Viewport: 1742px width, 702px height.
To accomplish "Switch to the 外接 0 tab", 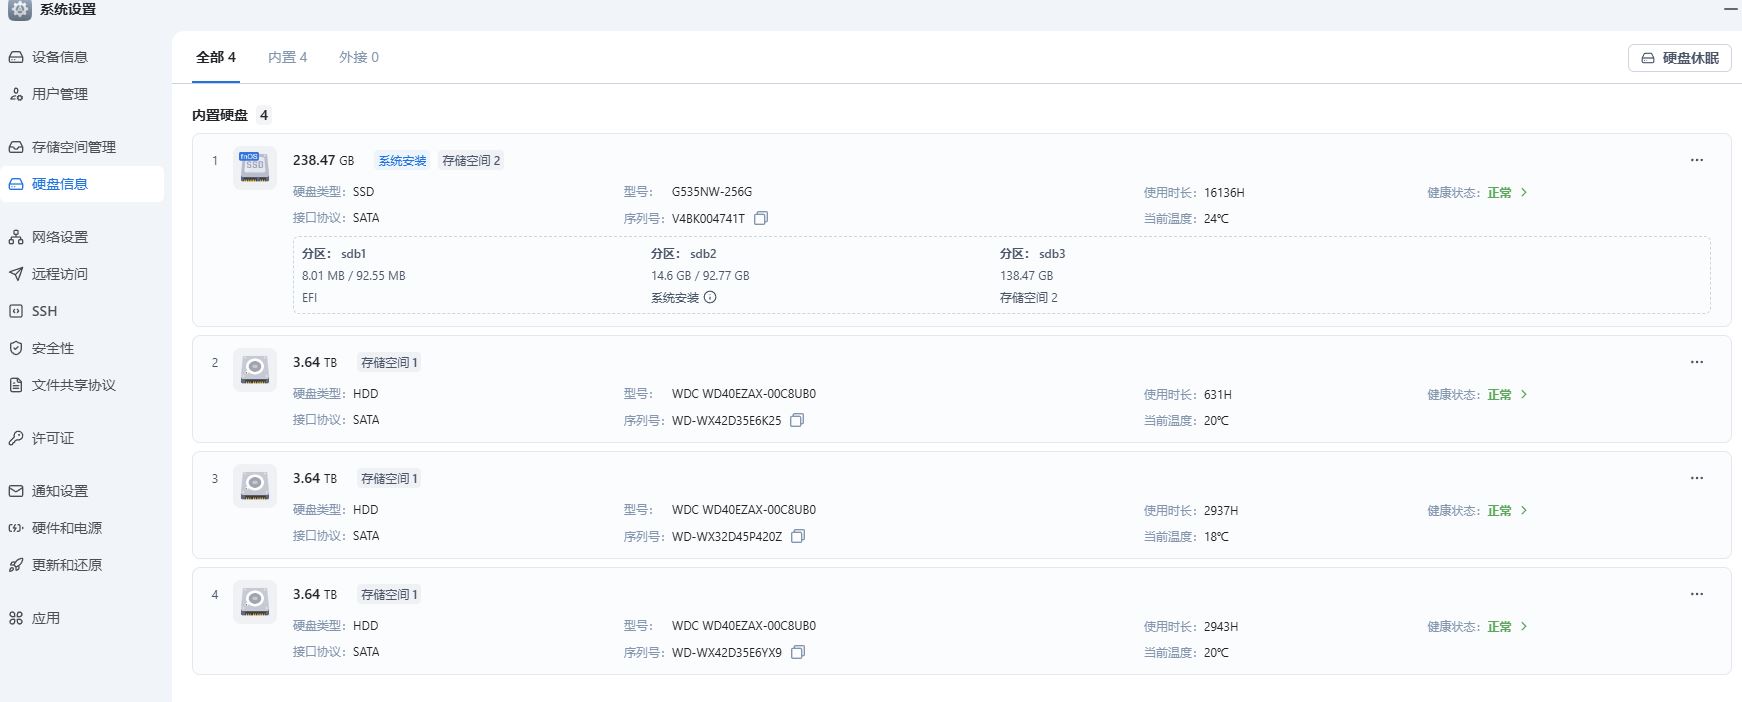I will 359,57.
